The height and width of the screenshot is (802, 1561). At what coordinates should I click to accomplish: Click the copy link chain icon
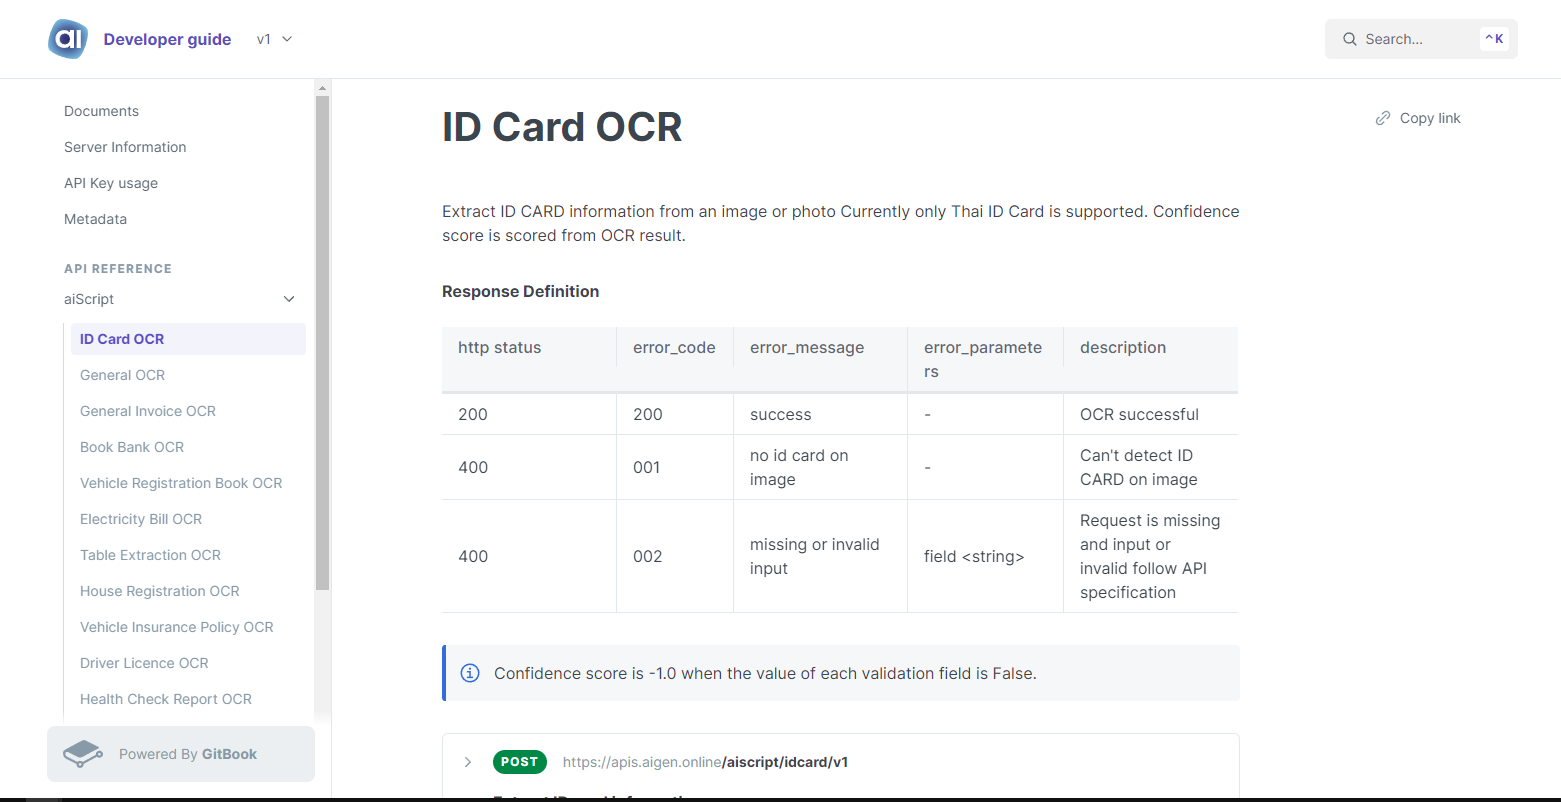click(1383, 118)
